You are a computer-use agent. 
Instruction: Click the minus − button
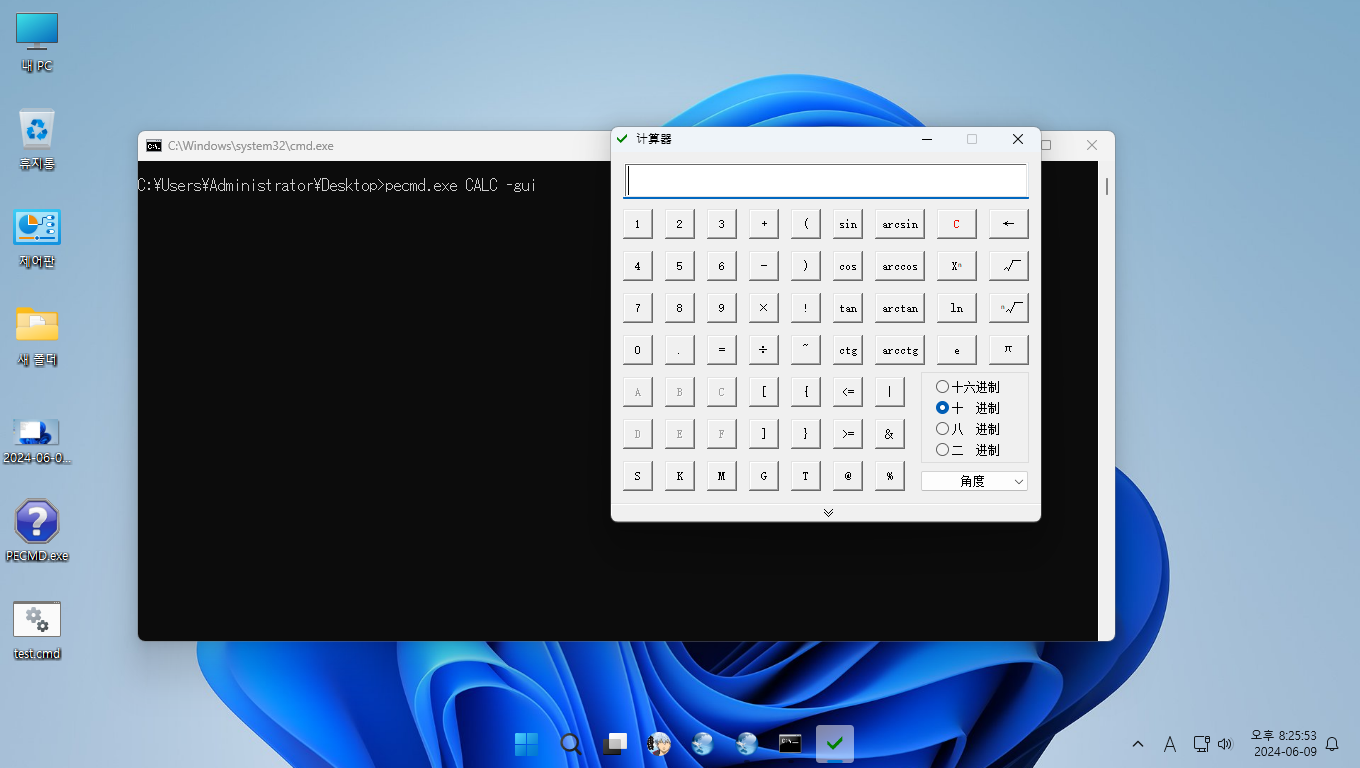763,266
